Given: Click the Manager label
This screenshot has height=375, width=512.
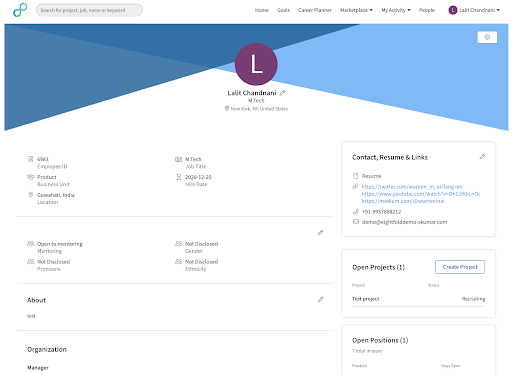Looking at the screenshot, I should (38, 368).
